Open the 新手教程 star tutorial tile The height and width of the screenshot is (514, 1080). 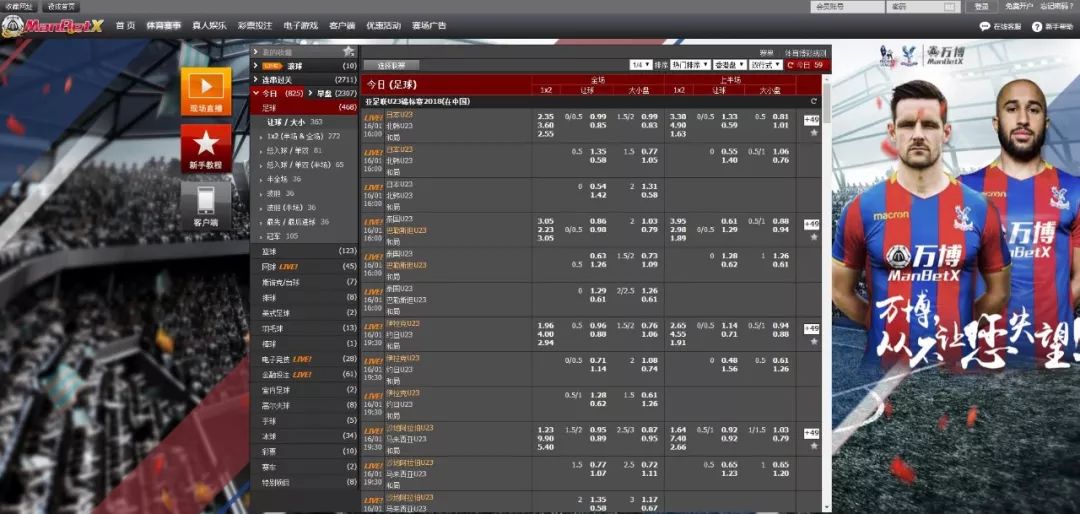coord(206,148)
